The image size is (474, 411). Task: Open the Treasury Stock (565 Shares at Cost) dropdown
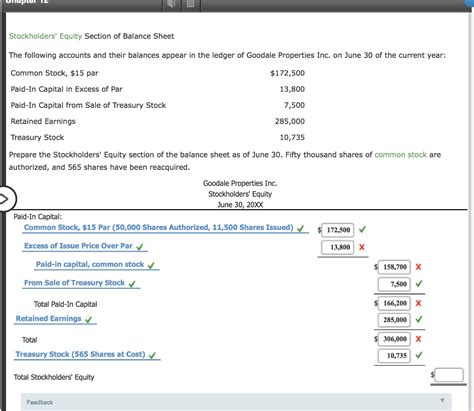[87, 355]
